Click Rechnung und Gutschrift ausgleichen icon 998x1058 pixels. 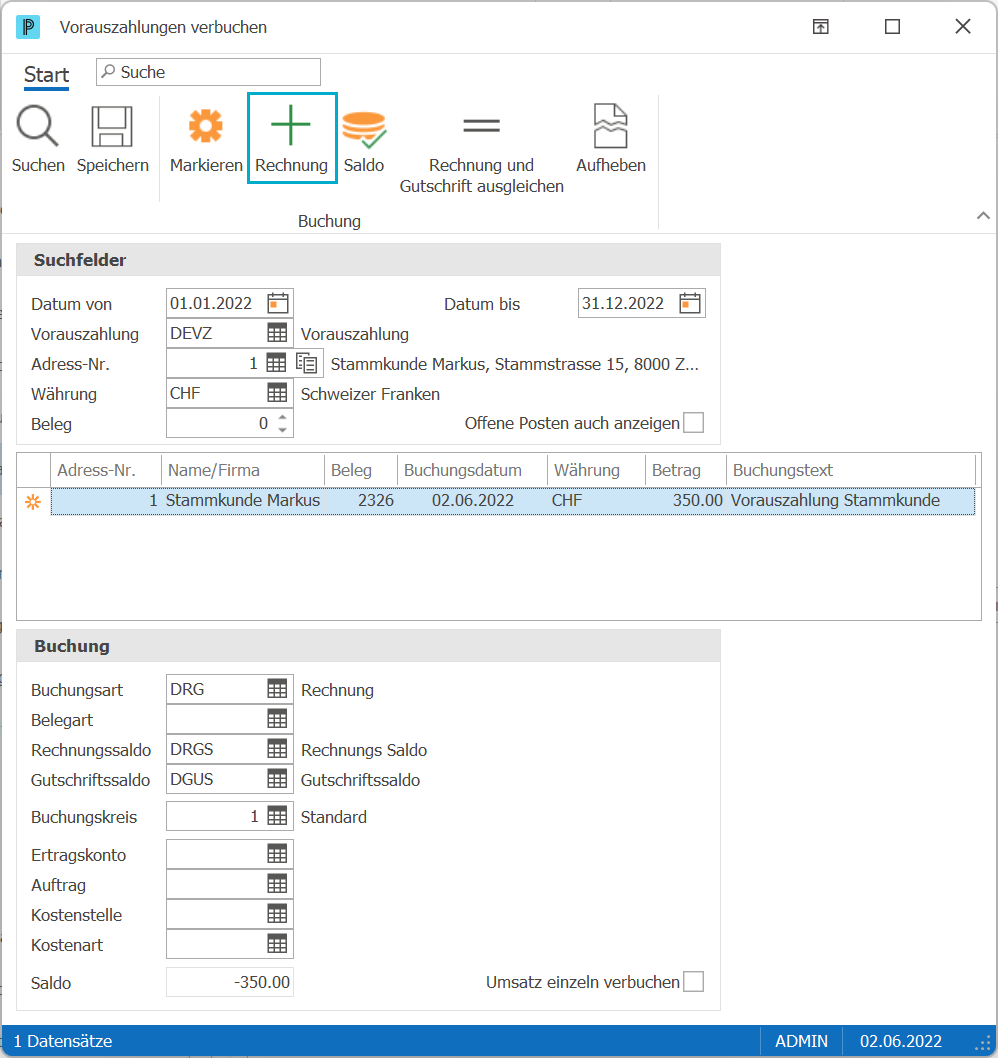[x=481, y=126]
